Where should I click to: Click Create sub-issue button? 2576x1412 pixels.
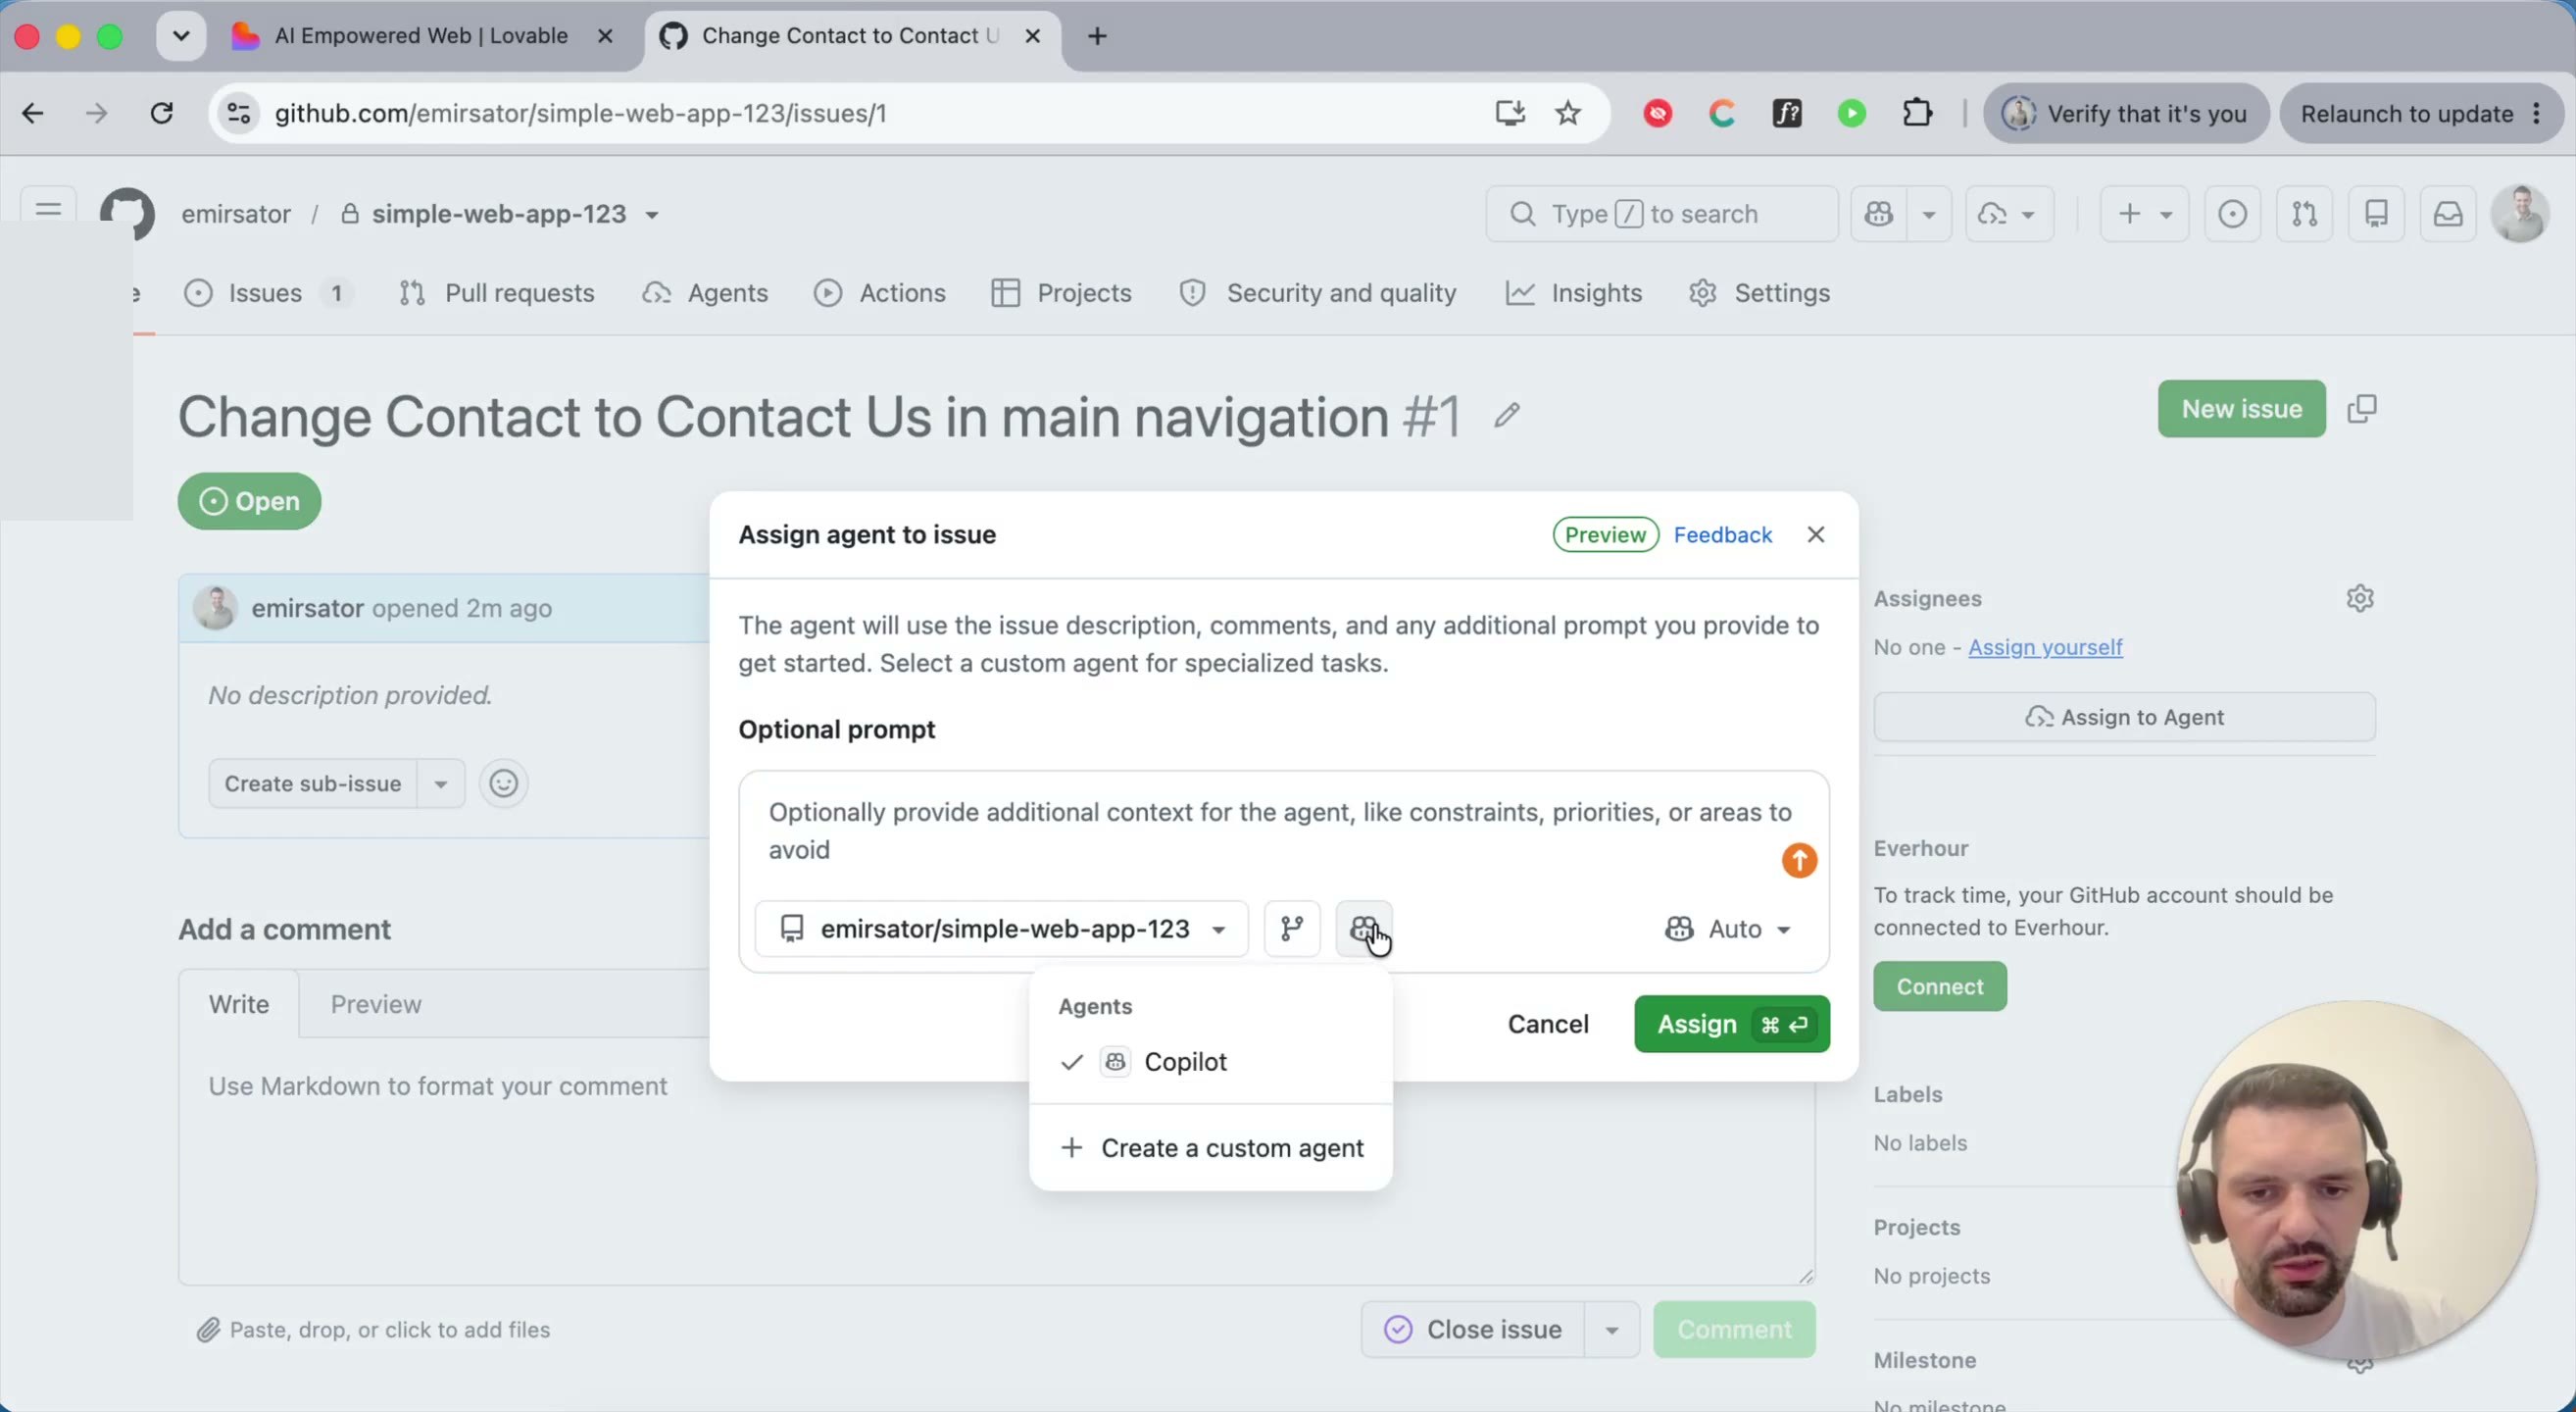coord(312,784)
